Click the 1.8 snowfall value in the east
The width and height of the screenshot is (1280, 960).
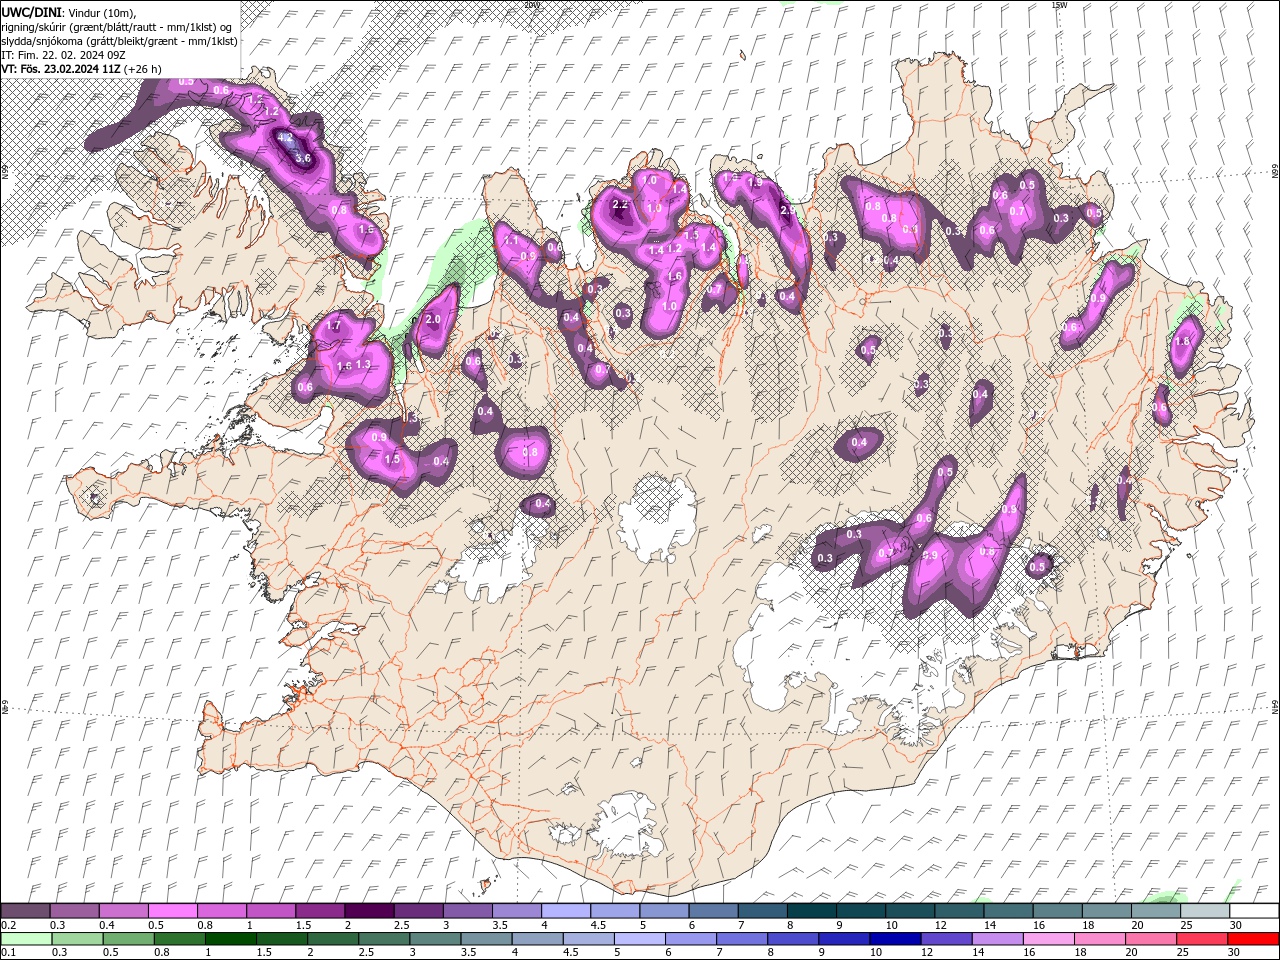coord(1183,342)
